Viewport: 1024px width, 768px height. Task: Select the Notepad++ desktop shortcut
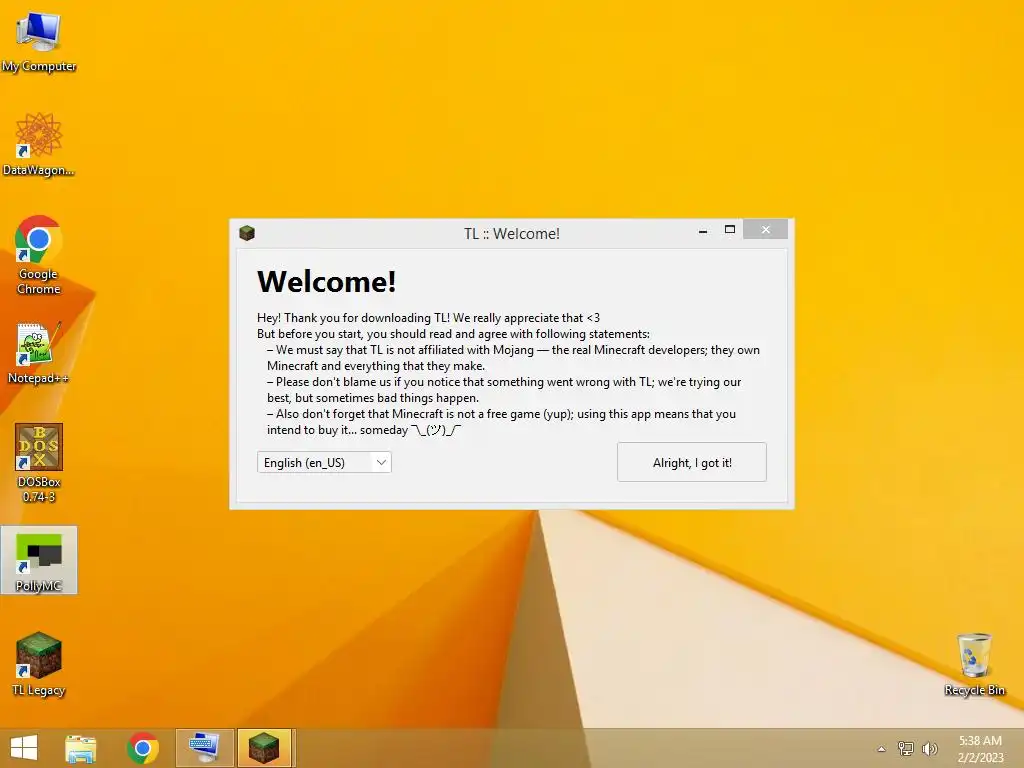(38, 353)
